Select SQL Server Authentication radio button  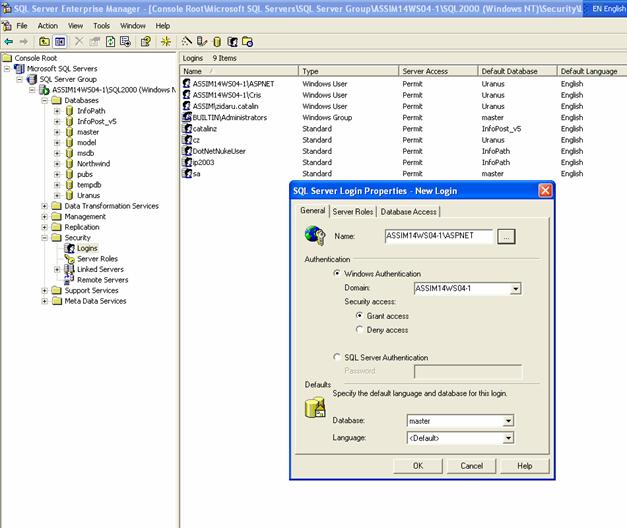pos(338,357)
